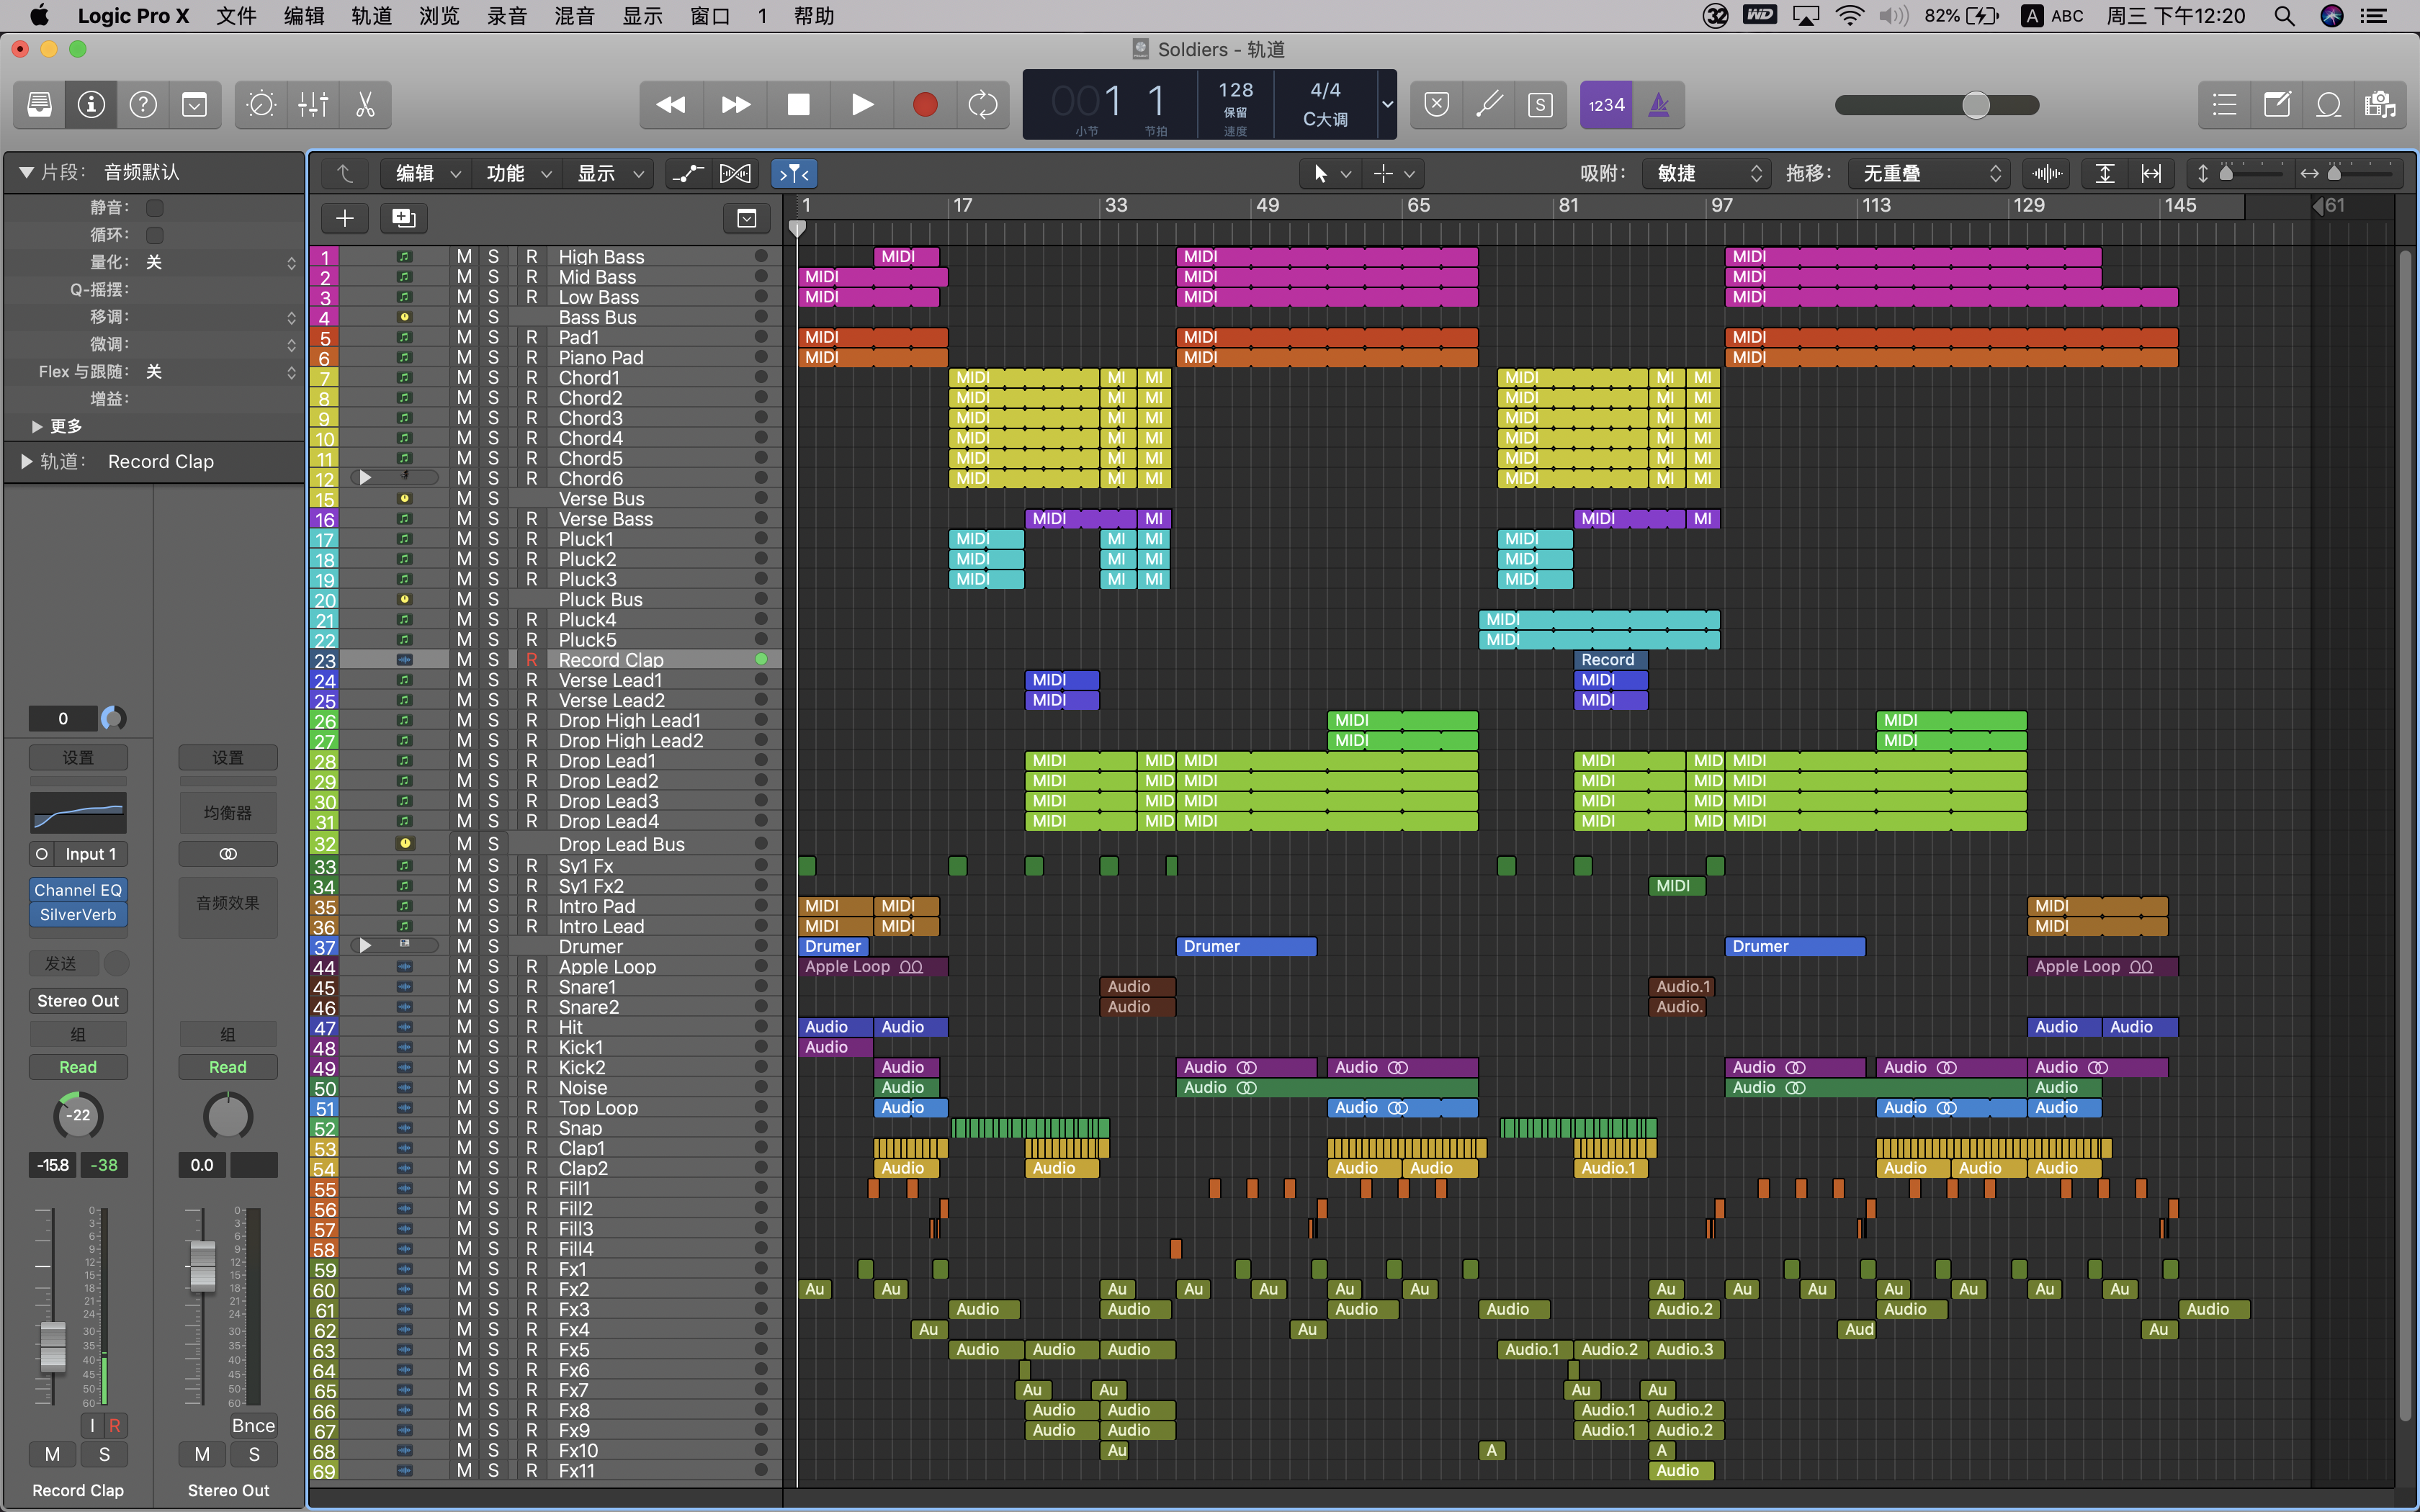Open the 功能 dropdown menu

tap(518, 174)
